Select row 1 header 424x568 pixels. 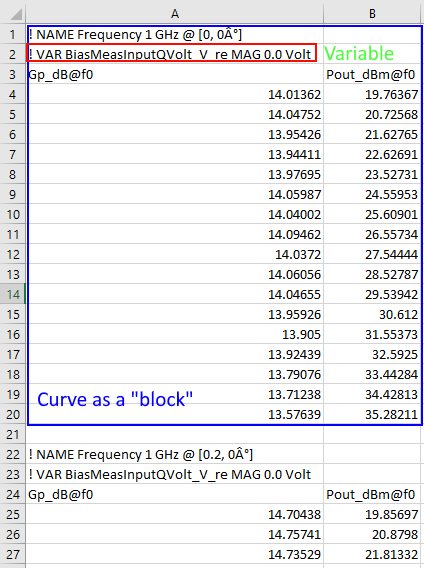point(13,34)
